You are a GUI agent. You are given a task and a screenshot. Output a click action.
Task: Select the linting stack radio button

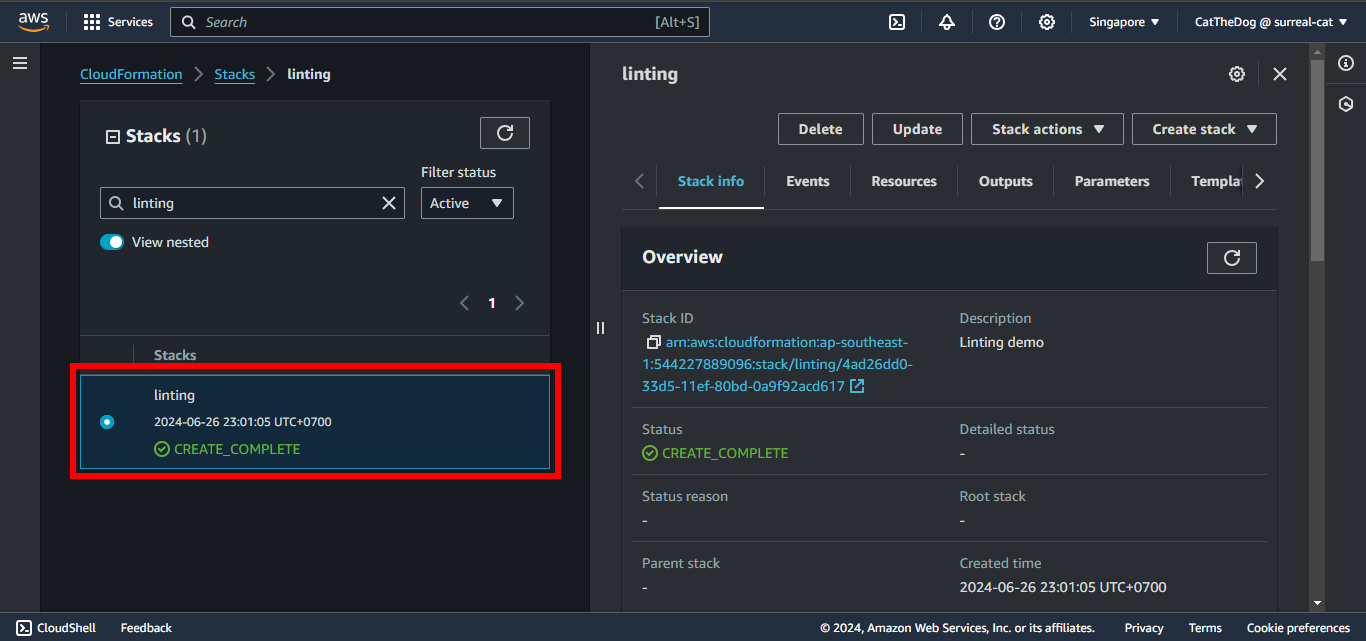coord(107,422)
